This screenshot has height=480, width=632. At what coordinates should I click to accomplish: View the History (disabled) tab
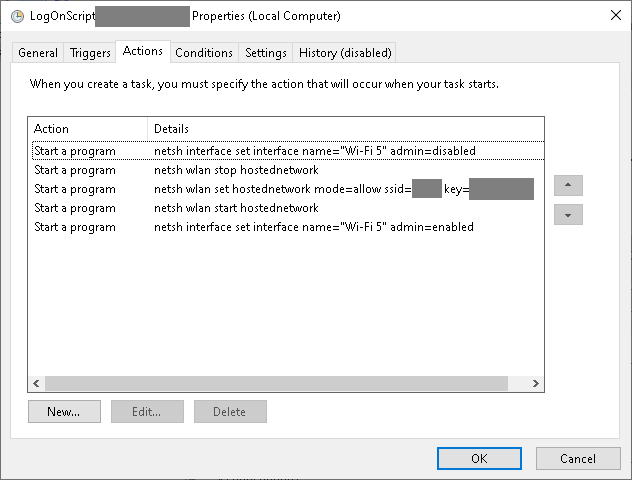(x=345, y=53)
